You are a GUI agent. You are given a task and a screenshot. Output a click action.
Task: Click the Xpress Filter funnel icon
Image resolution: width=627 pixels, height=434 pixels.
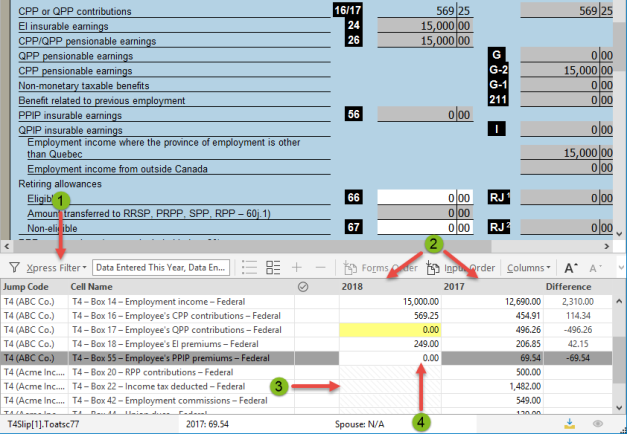(x=14, y=268)
